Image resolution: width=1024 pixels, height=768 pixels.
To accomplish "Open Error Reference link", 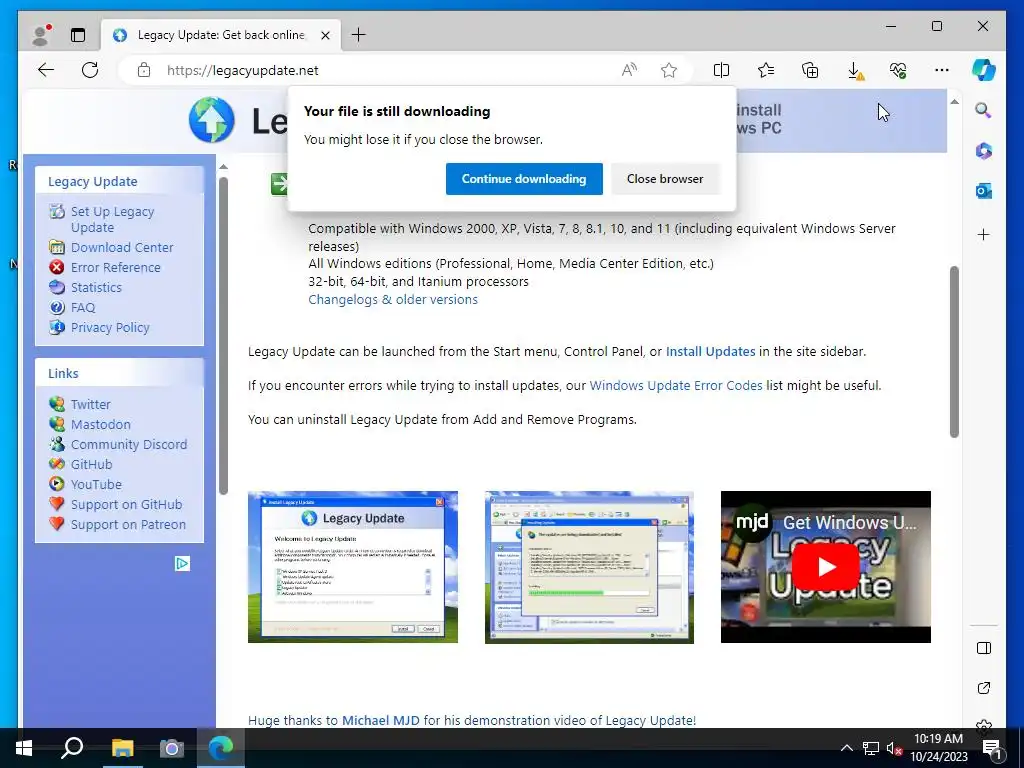I will coord(116,267).
